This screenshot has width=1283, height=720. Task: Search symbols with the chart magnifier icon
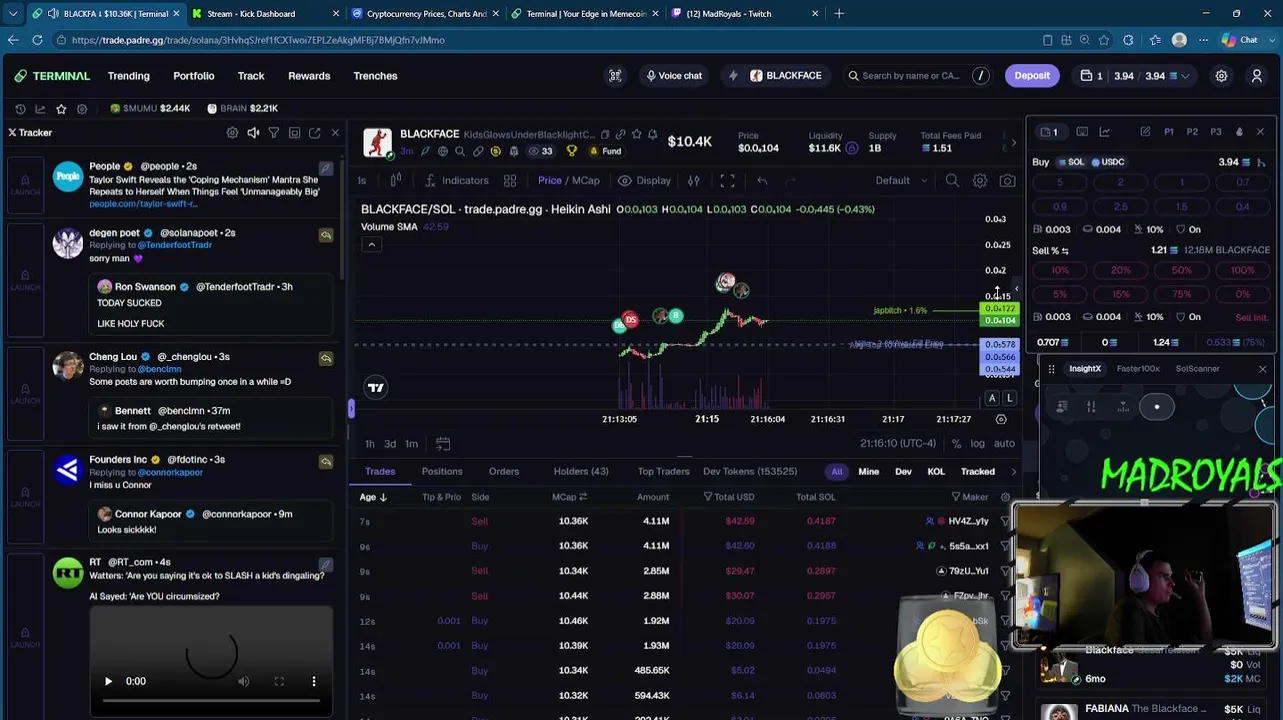coord(952,181)
